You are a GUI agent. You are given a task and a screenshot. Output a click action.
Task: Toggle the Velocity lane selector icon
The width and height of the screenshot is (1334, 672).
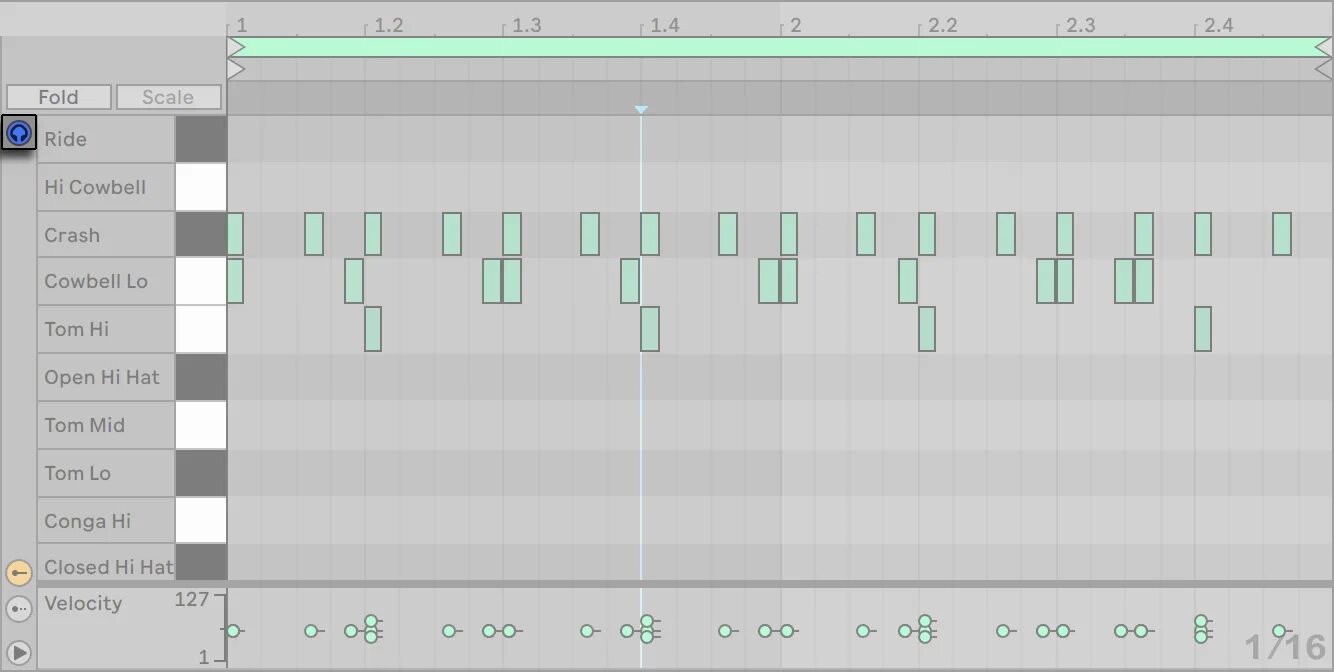19,573
